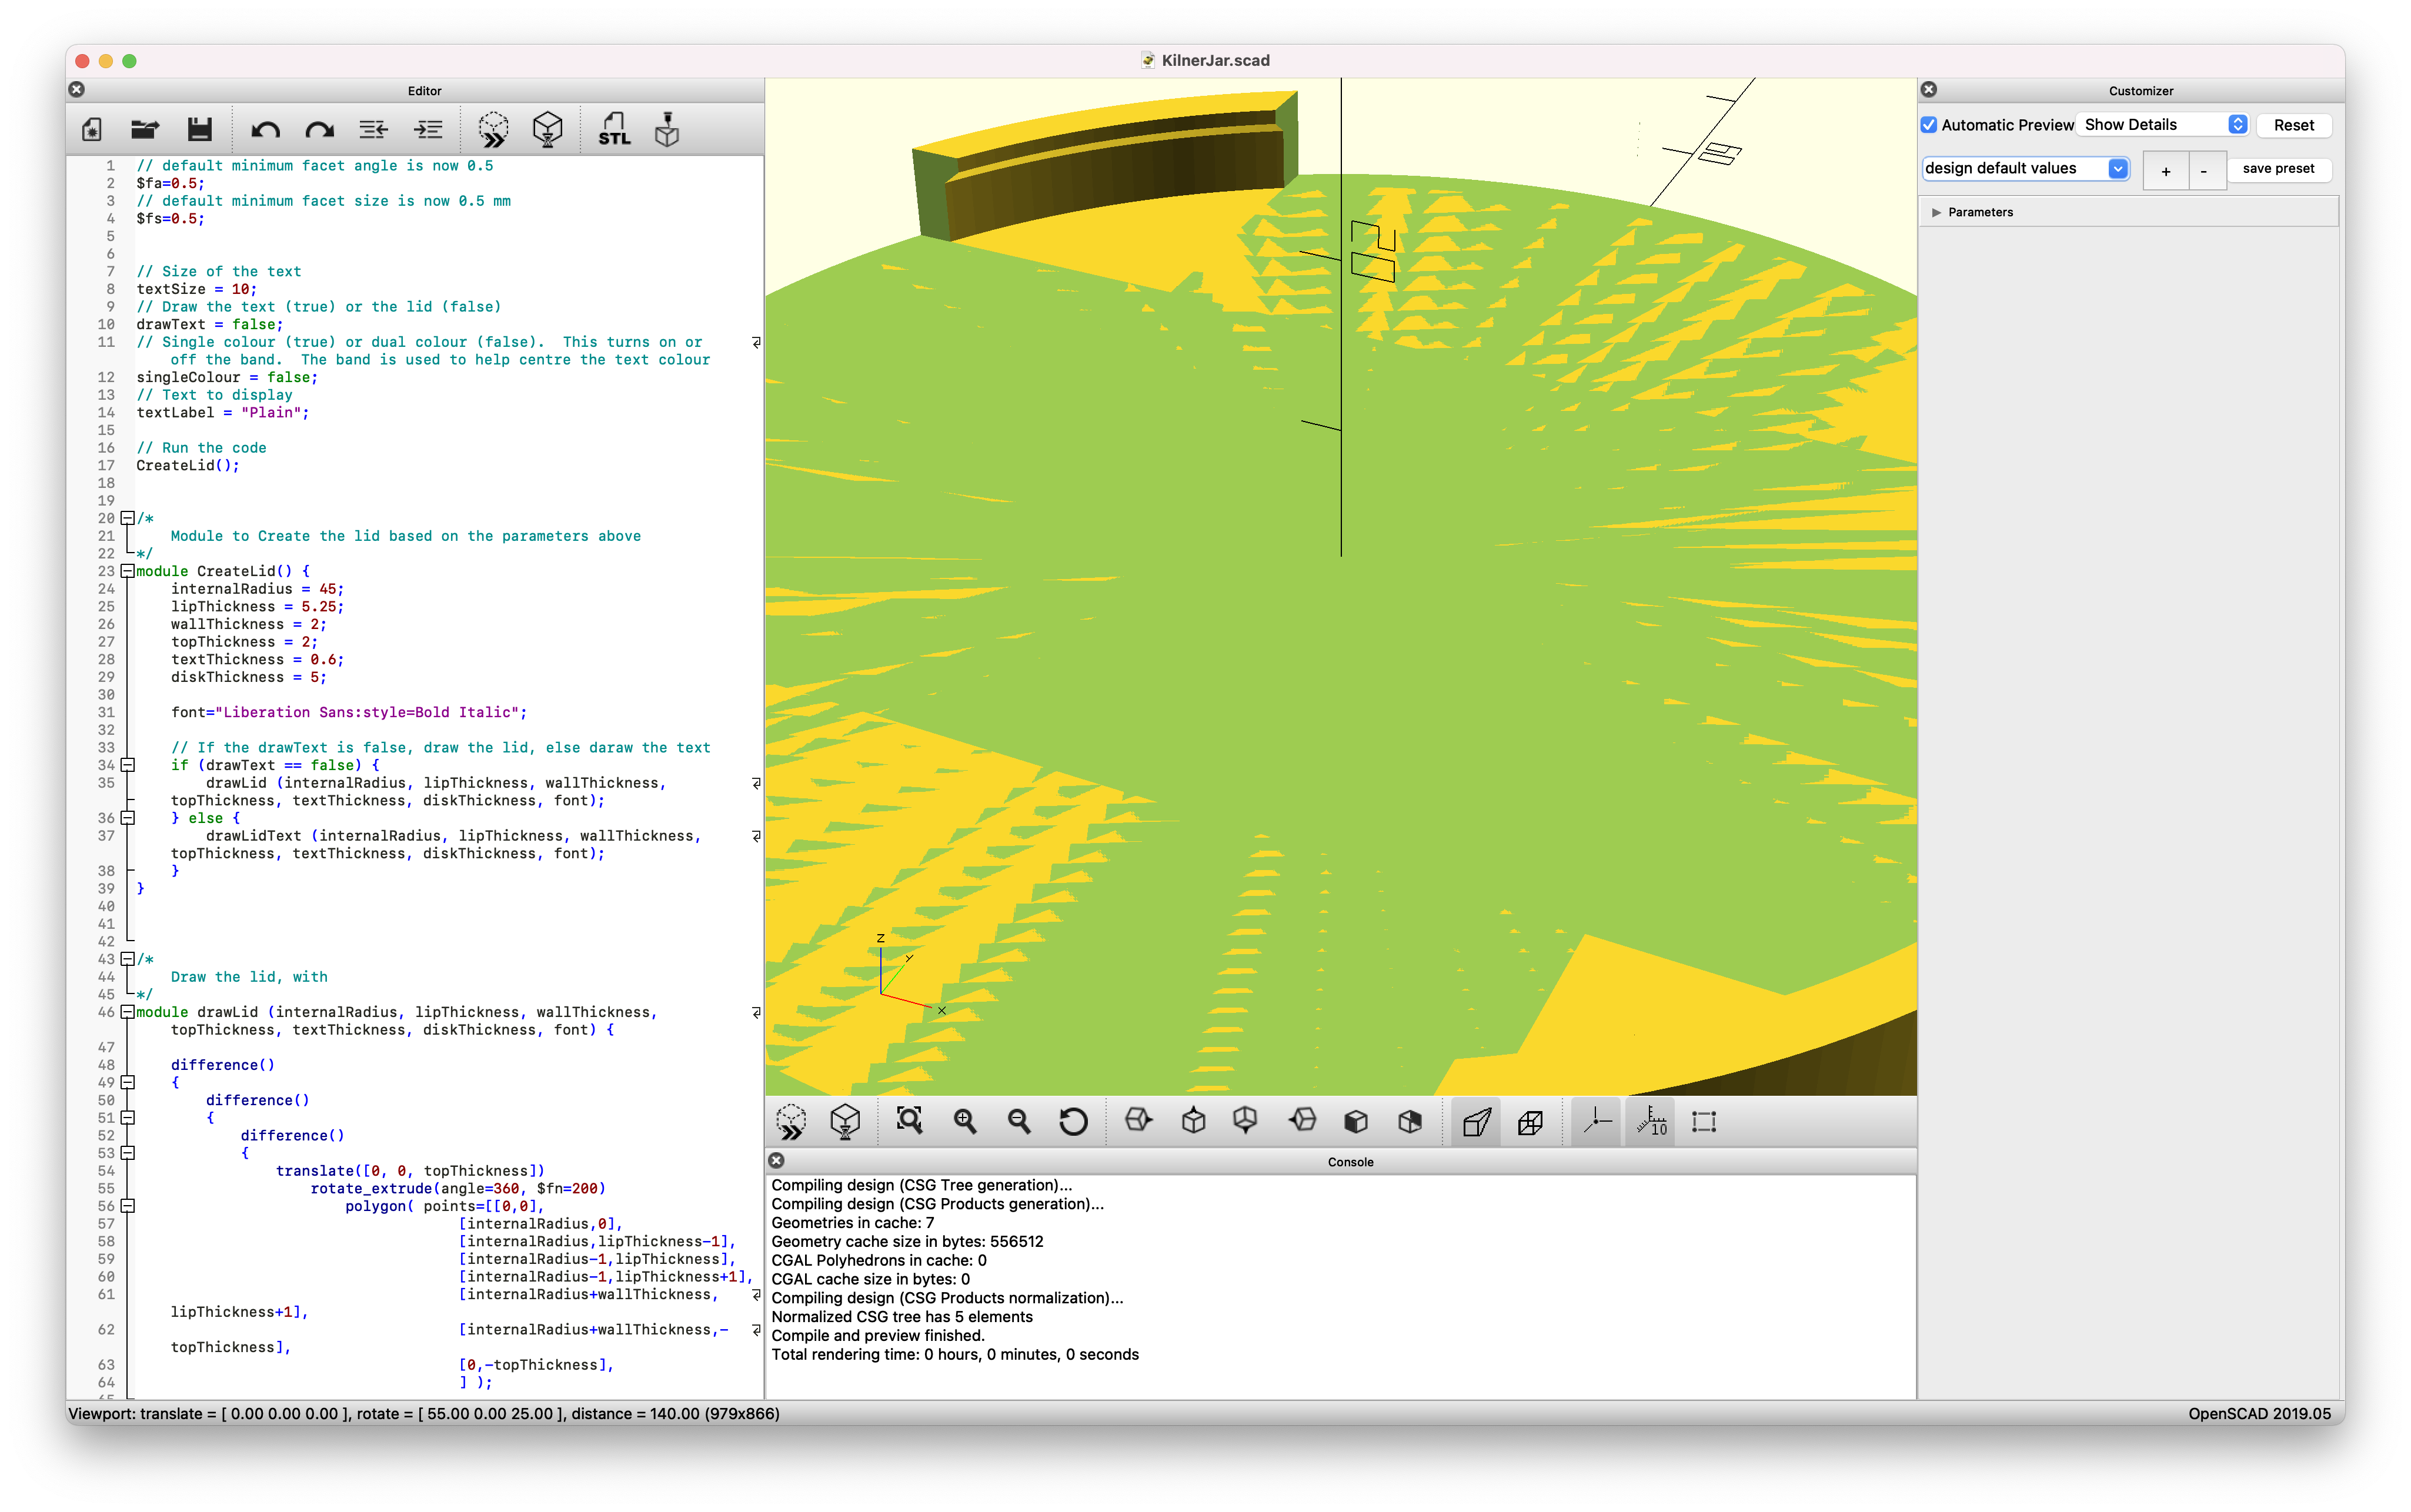Preview the design
This screenshot has width=2411, height=1512.
493,130
